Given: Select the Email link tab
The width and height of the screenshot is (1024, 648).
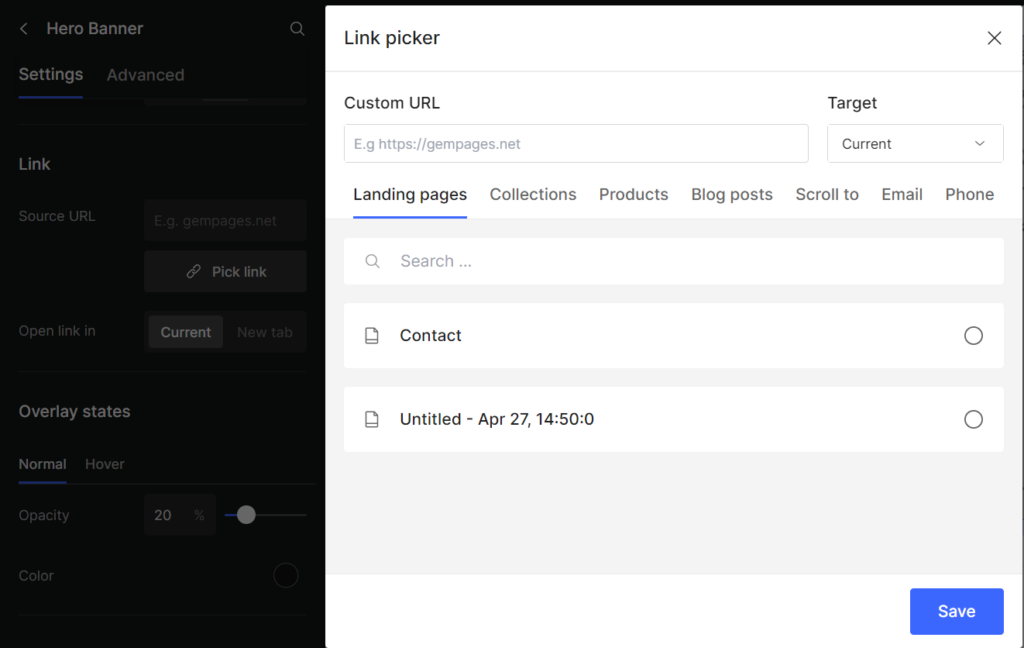Looking at the screenshot, I should coord(901,195).
